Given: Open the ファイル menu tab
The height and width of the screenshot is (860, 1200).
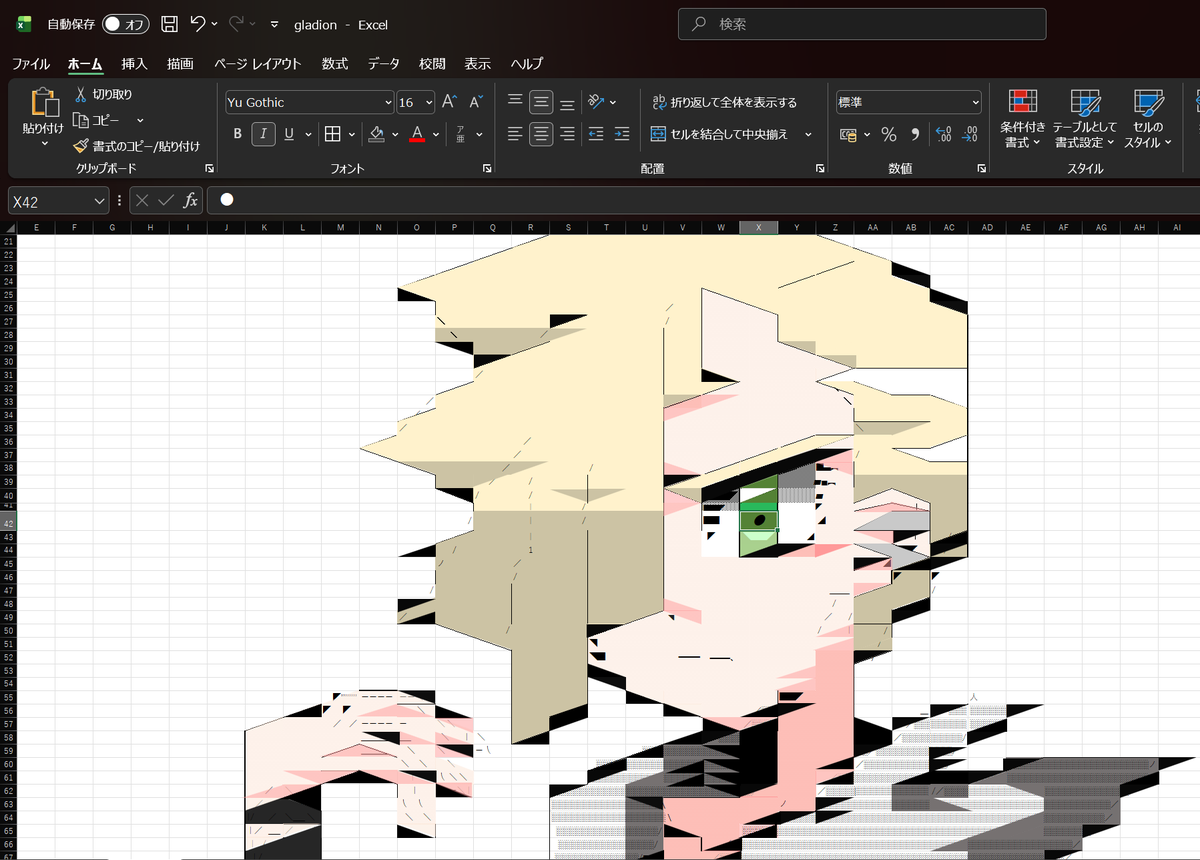Looking at the screenshot, I should tap(31, 64).
